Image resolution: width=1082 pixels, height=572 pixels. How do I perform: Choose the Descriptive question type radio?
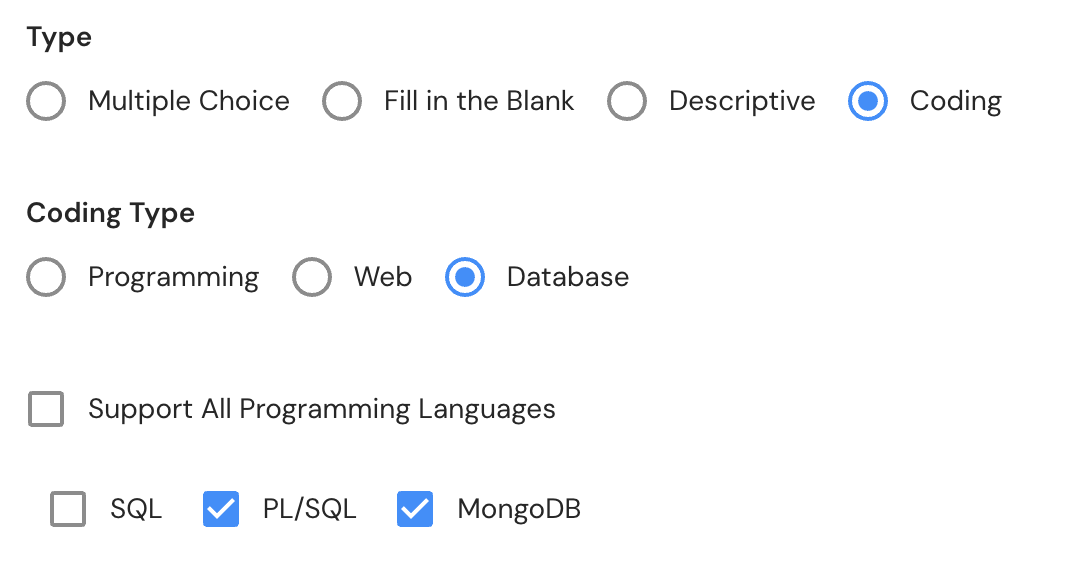(x=627, y=101)
